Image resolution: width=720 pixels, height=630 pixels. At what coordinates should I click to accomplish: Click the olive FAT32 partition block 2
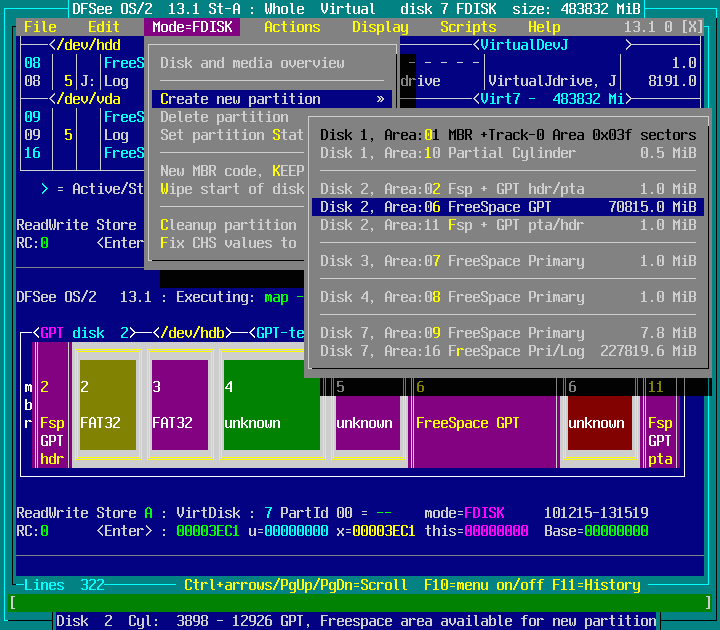pyautogui.click(x=107, y=405)
